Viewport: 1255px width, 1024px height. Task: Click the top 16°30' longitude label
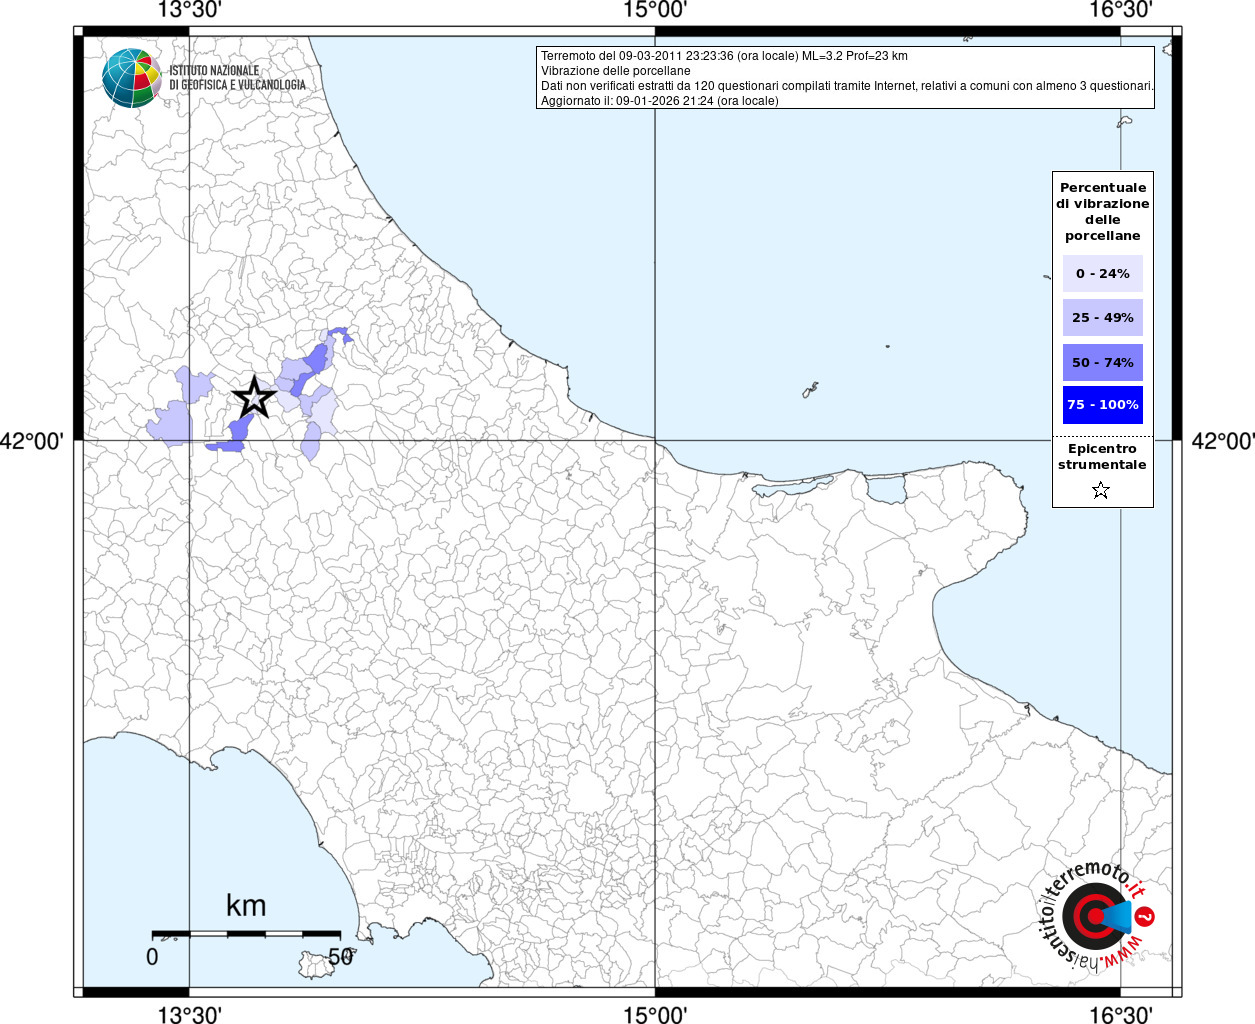1121,11
